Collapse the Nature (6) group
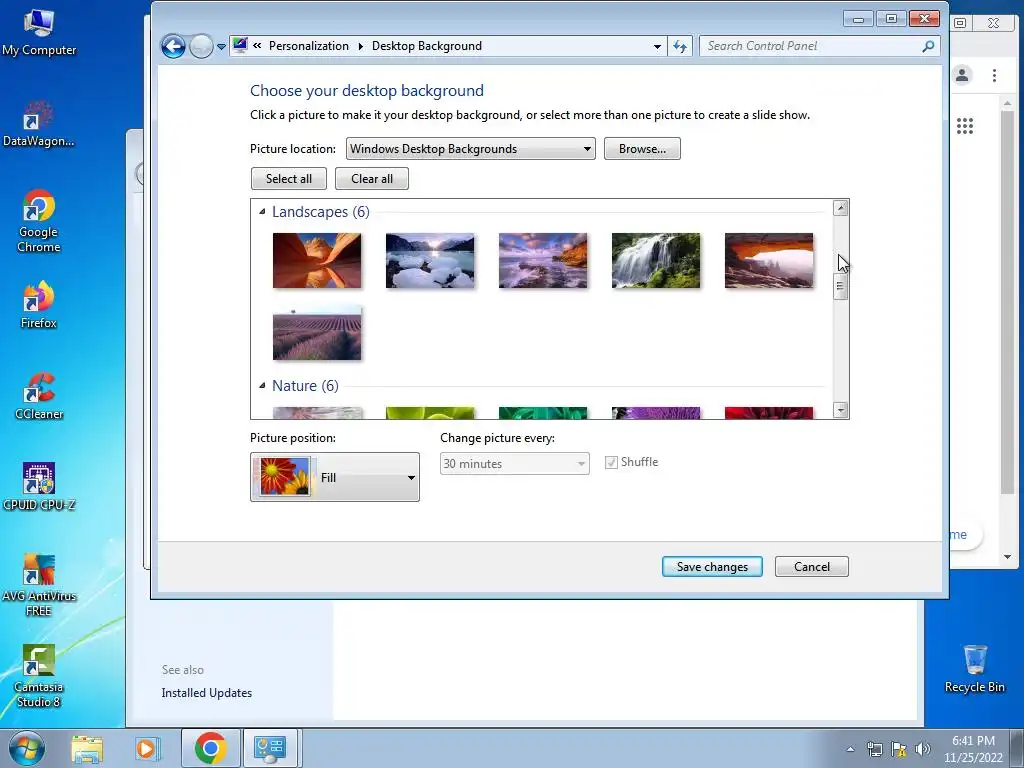The width and height of the screenshot is (1024, 768). (x=263, y=385)
